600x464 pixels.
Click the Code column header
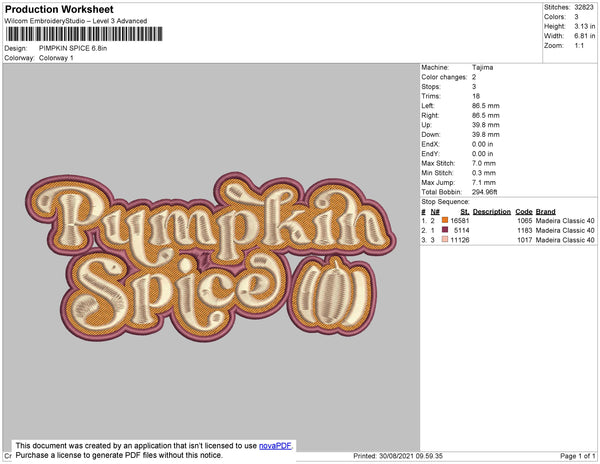click(x=524, y=212)
